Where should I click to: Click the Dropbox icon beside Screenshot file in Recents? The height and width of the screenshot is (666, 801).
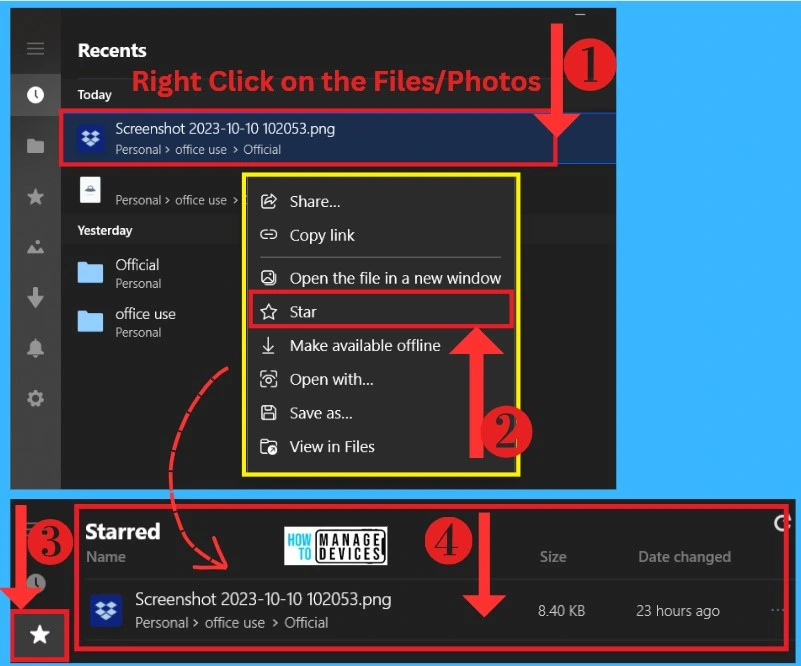(x=90, y=138)
